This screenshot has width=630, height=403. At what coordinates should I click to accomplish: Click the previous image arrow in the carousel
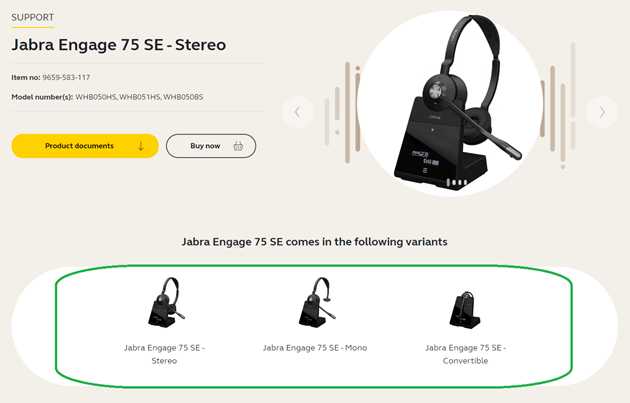coord(298,112)
